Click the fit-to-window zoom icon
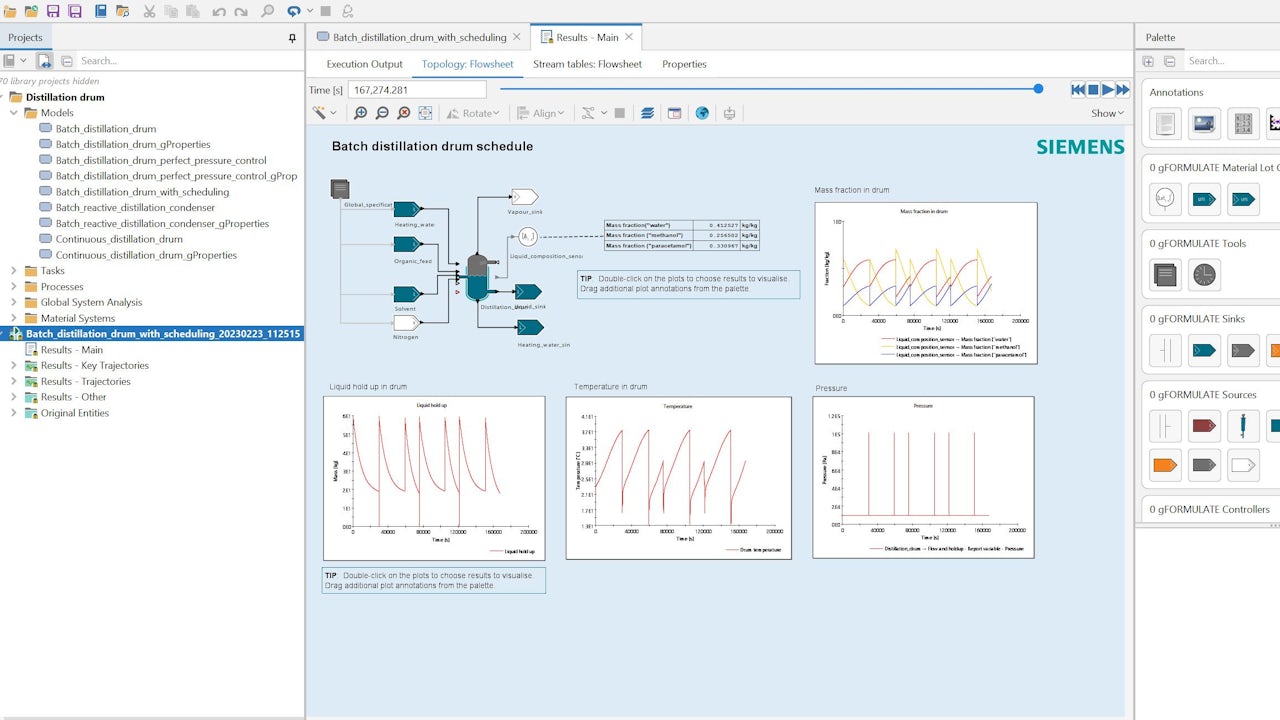The width and height of the screenshot is (1280, 720). (425, 113)
